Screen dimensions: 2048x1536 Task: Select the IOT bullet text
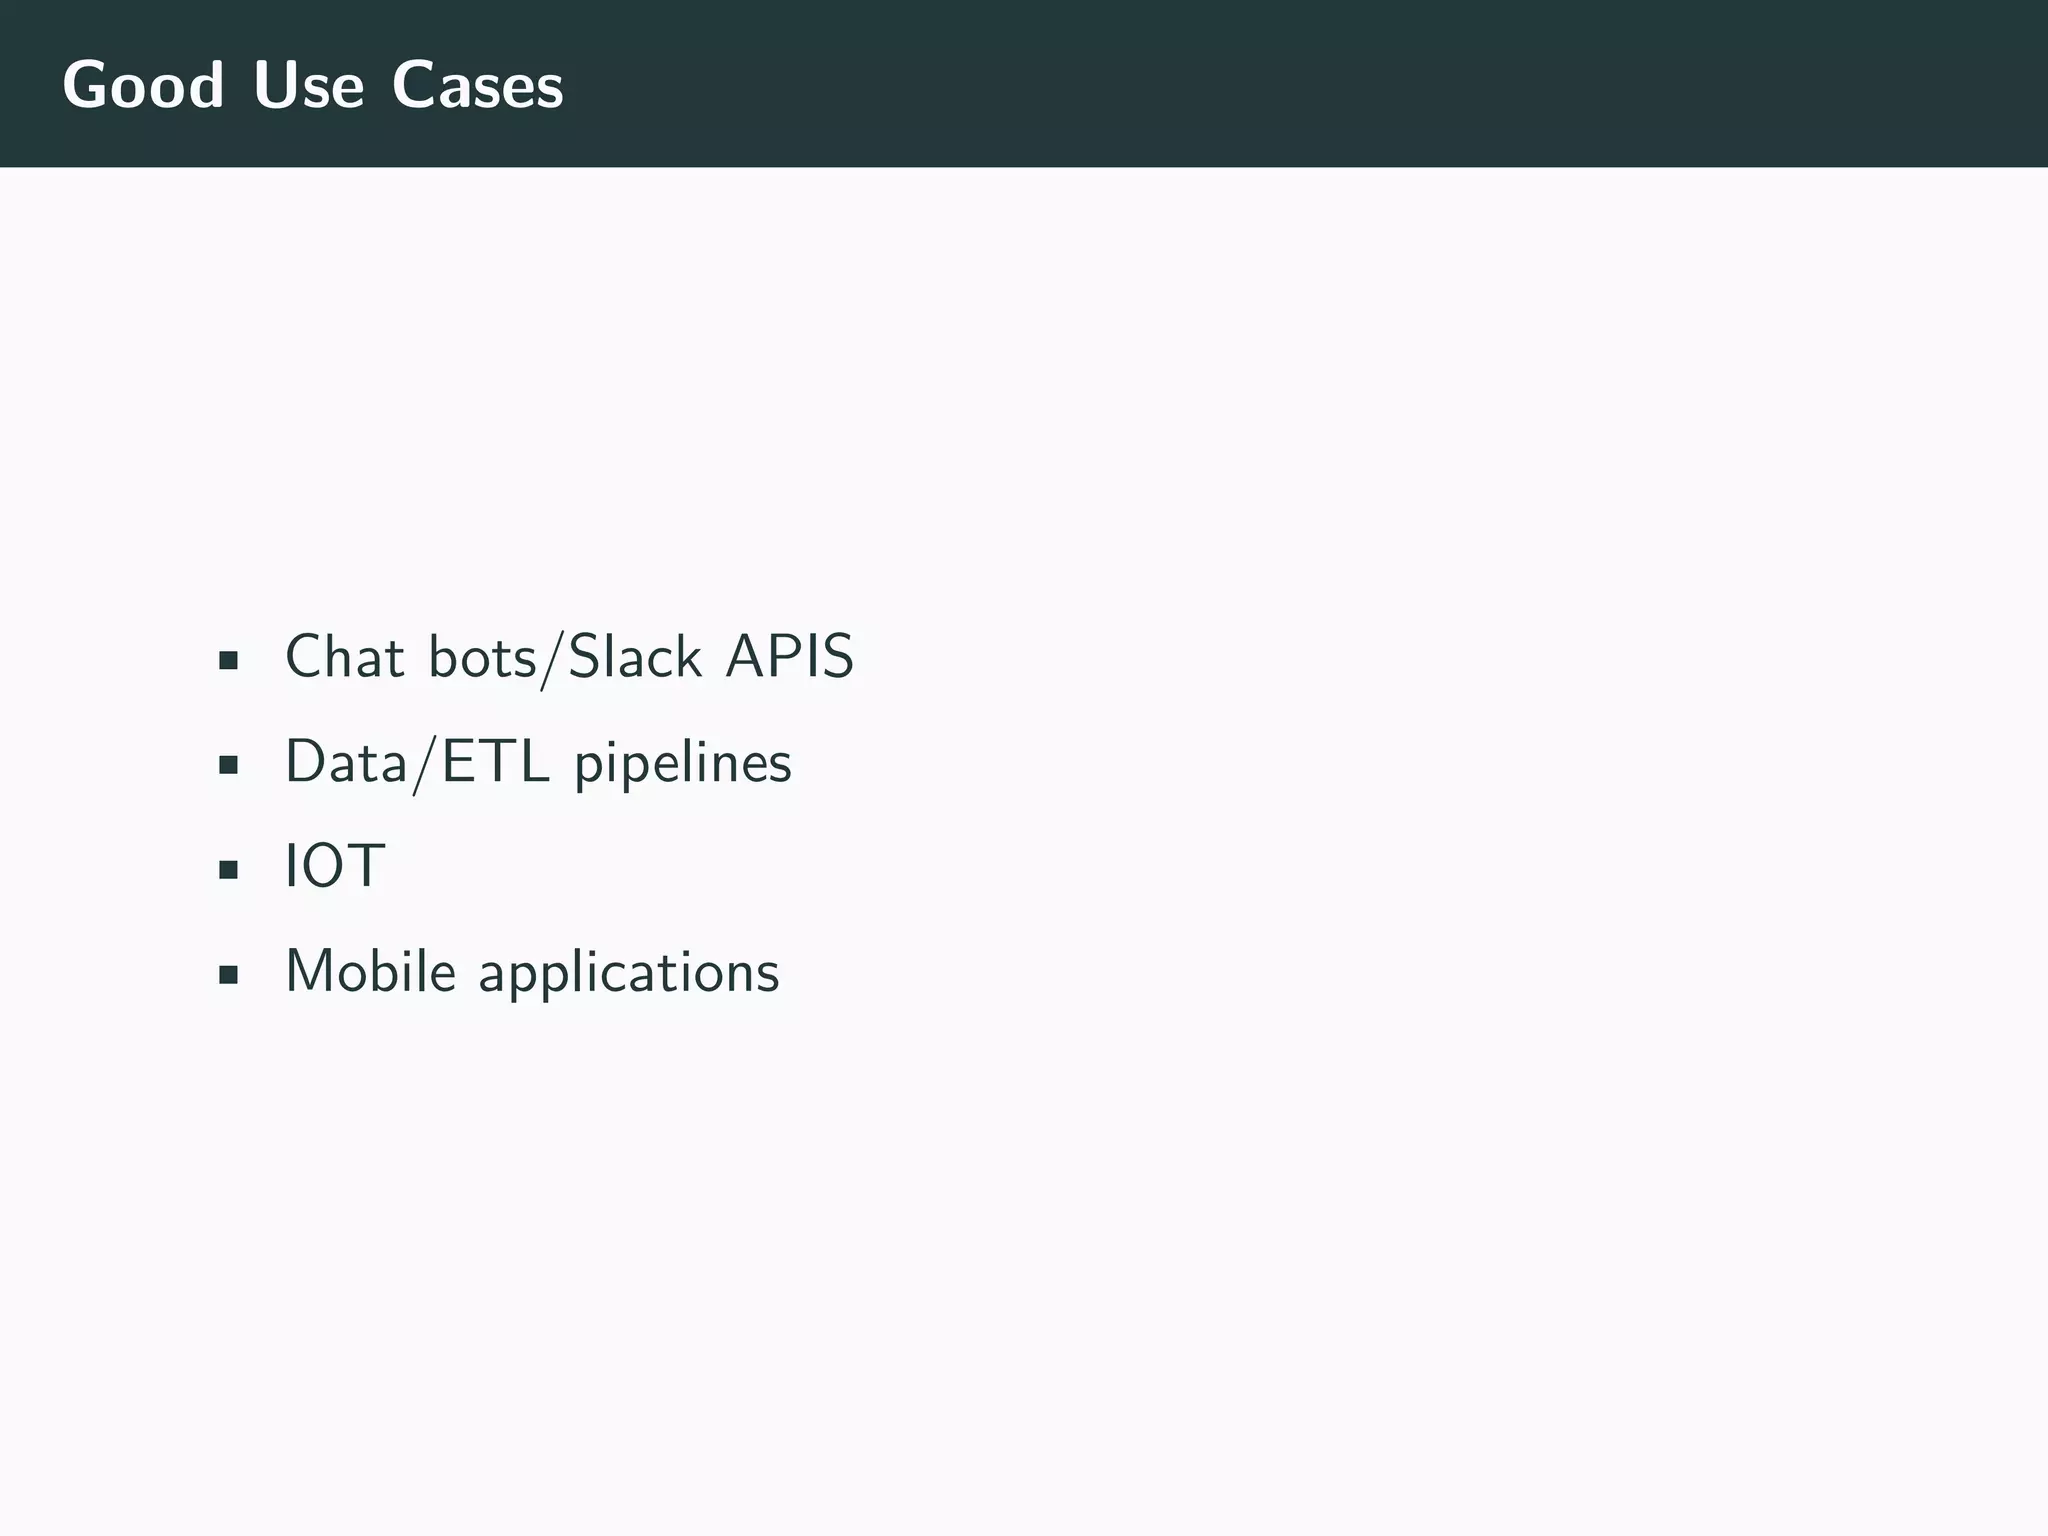tap(334, 866)
